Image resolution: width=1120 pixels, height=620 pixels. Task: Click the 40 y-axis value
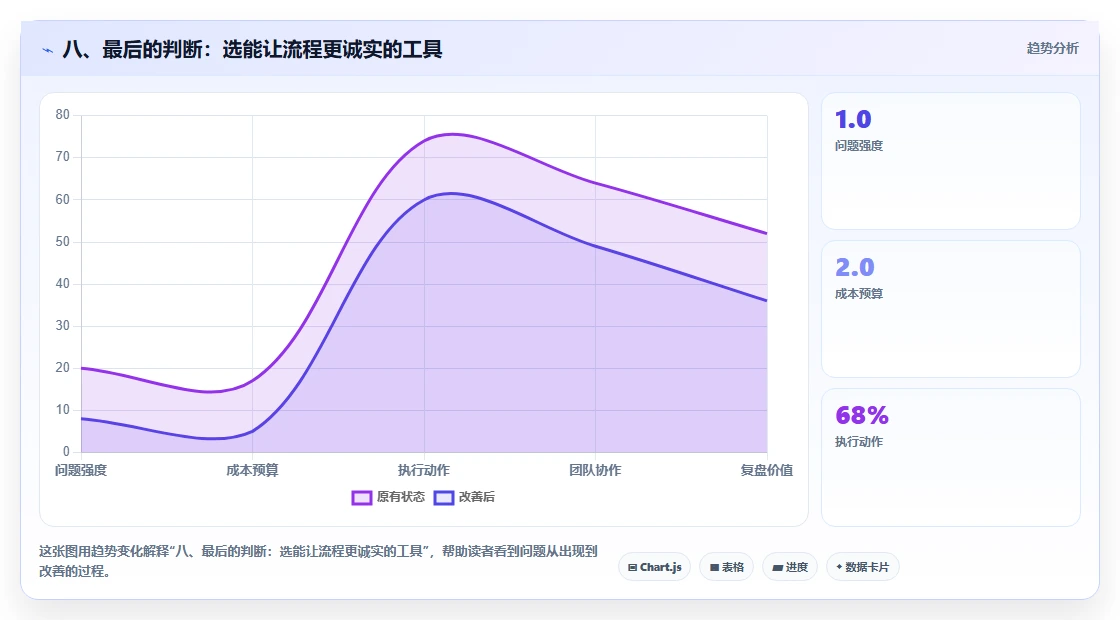click(x=63, y=284)
